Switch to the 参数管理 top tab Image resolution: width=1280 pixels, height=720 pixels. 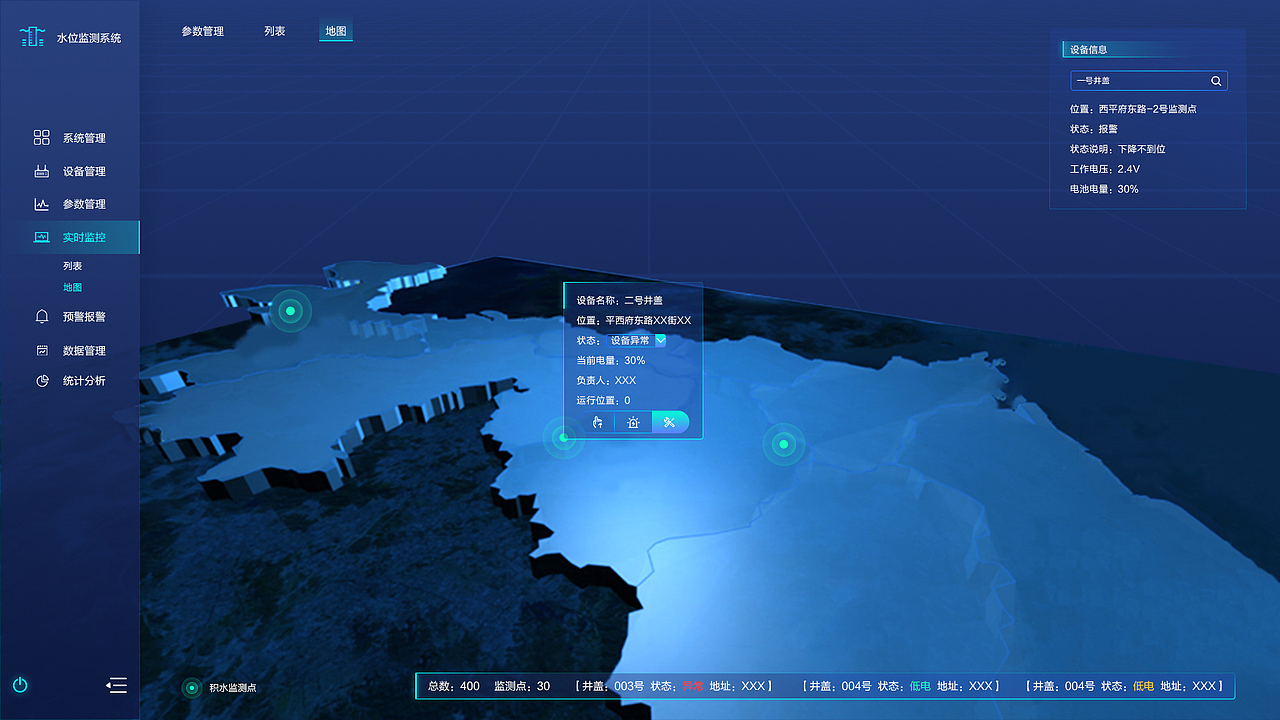(x=202, y=31)
